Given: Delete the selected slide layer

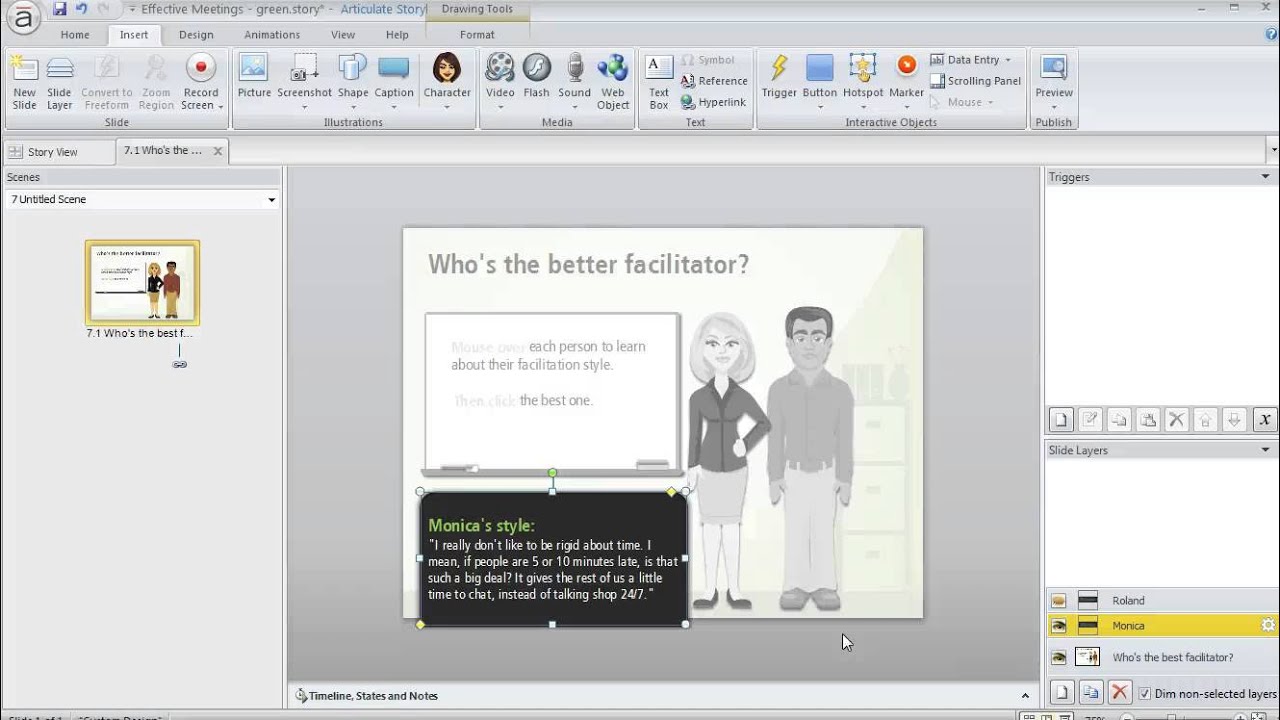Looking at the screenshot, I should click(x=1120, y=692).
